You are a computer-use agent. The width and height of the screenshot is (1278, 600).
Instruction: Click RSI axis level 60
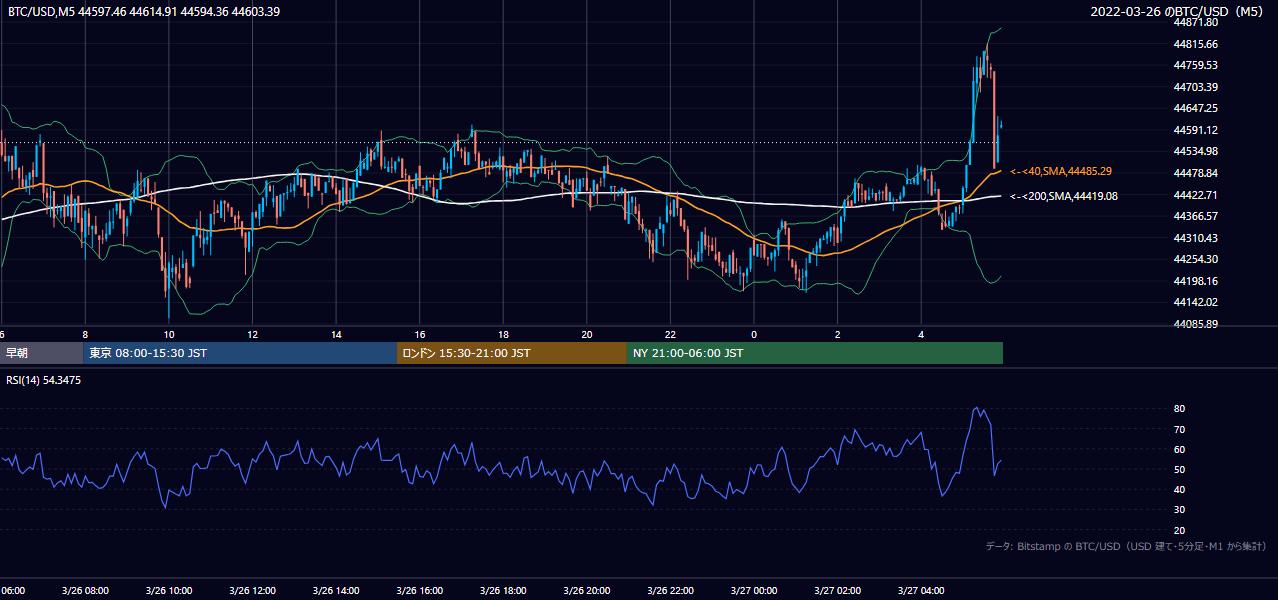click(1180, 449)
